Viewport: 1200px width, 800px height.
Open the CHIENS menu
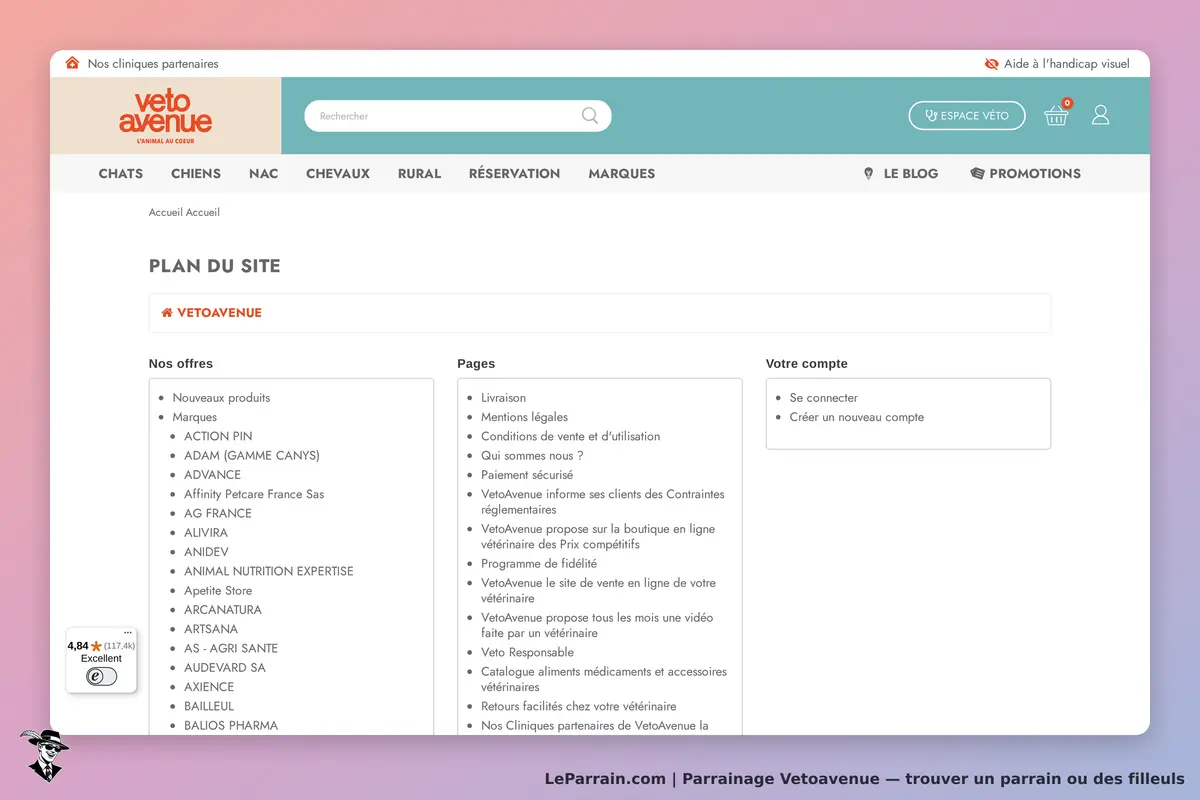click(x=196, y=173)
